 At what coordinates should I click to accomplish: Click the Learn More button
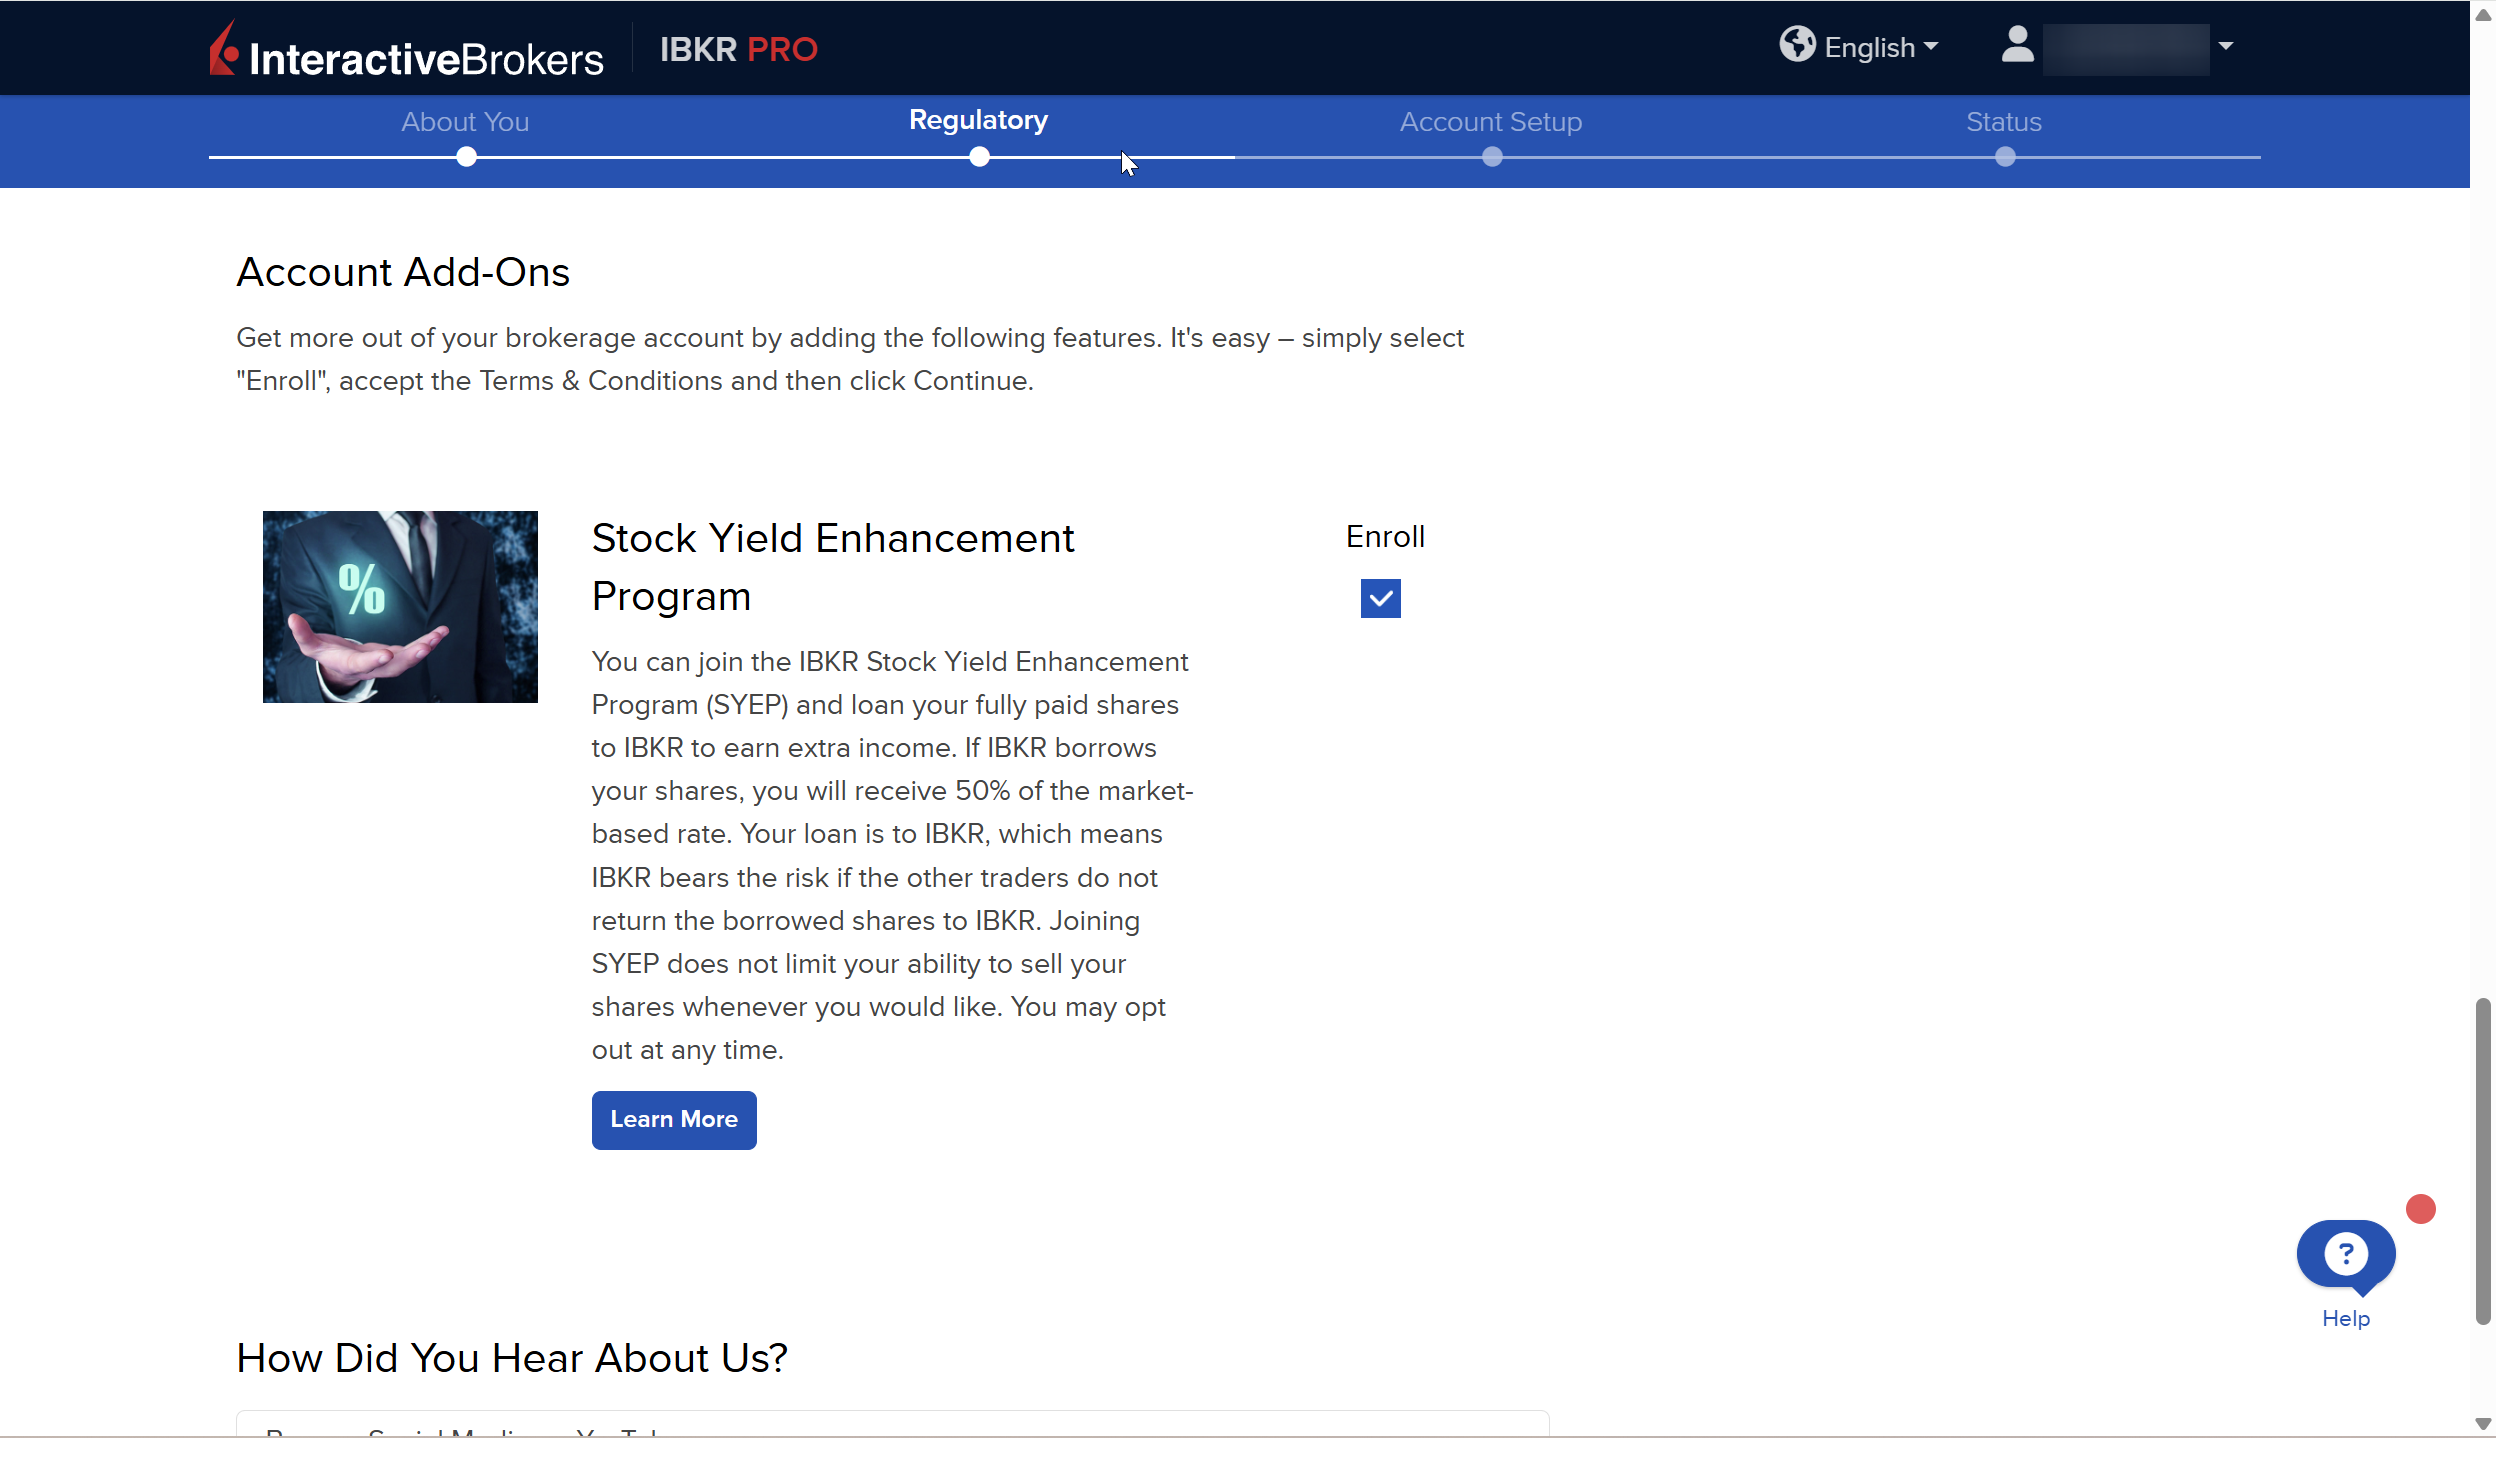point(673,1120)
